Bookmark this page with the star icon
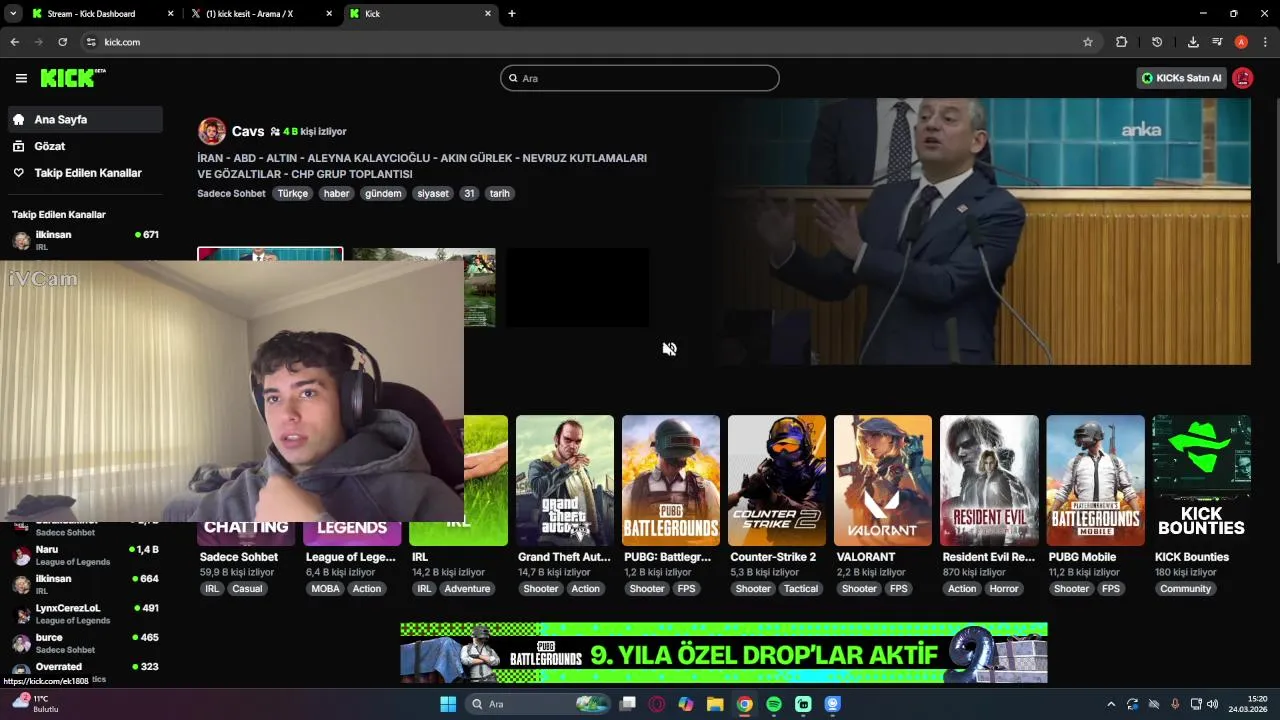Image resolution: width=1280 pixels, height=720 pixels. pyautogui.click(x=1088, y=42)
